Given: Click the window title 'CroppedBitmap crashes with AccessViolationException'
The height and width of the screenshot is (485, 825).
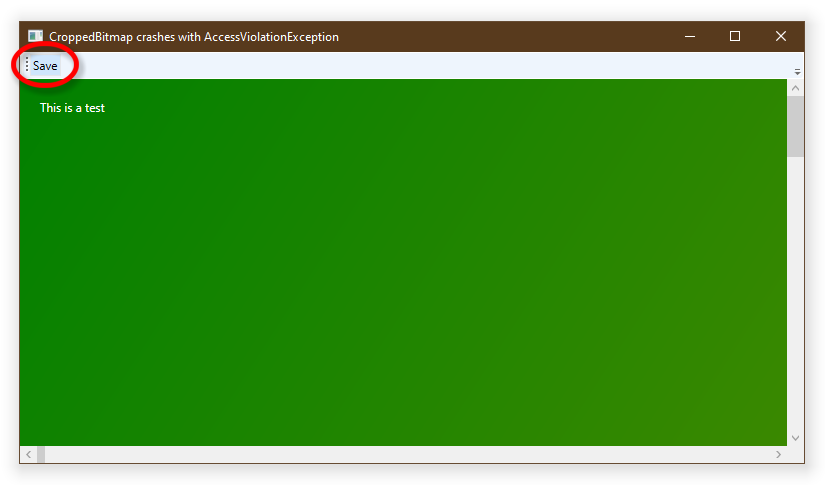Looking at the screenshot, I should point(194,37).
